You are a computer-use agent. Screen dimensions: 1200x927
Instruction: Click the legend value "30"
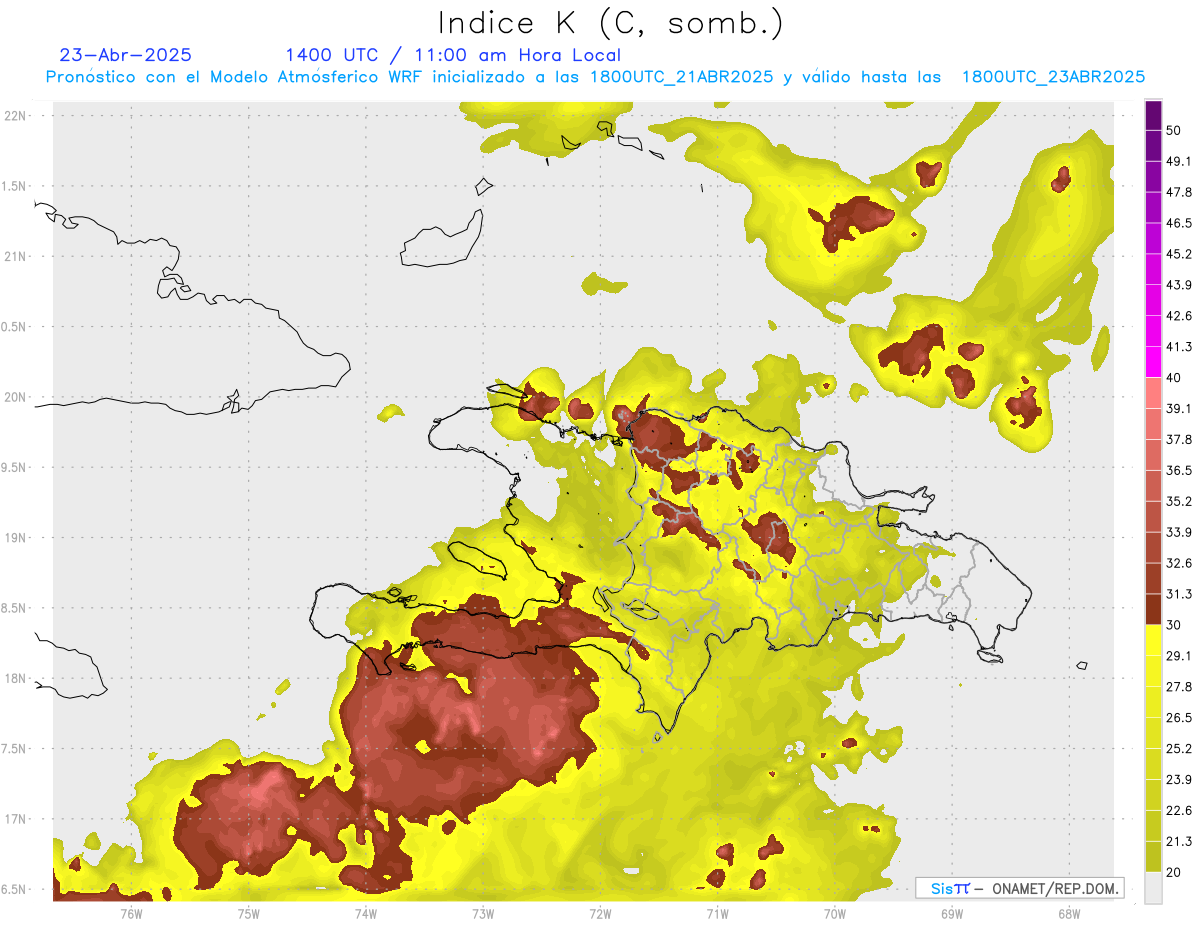[1175, 625]
